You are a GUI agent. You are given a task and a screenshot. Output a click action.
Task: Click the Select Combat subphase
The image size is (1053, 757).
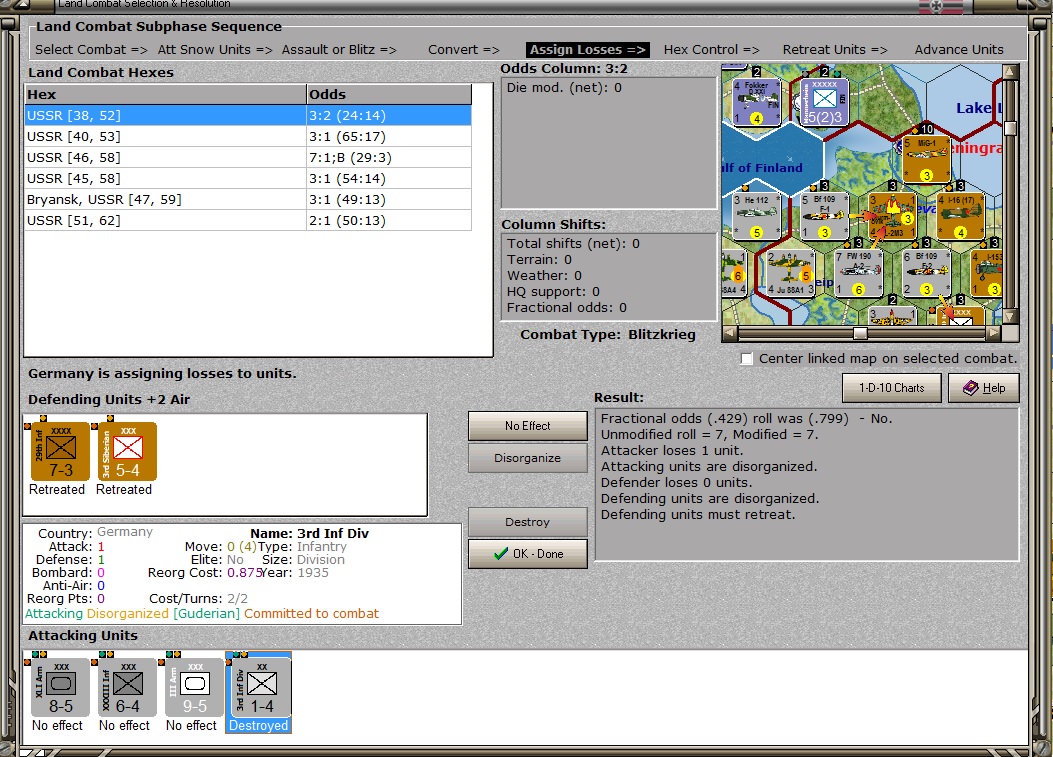91,50
